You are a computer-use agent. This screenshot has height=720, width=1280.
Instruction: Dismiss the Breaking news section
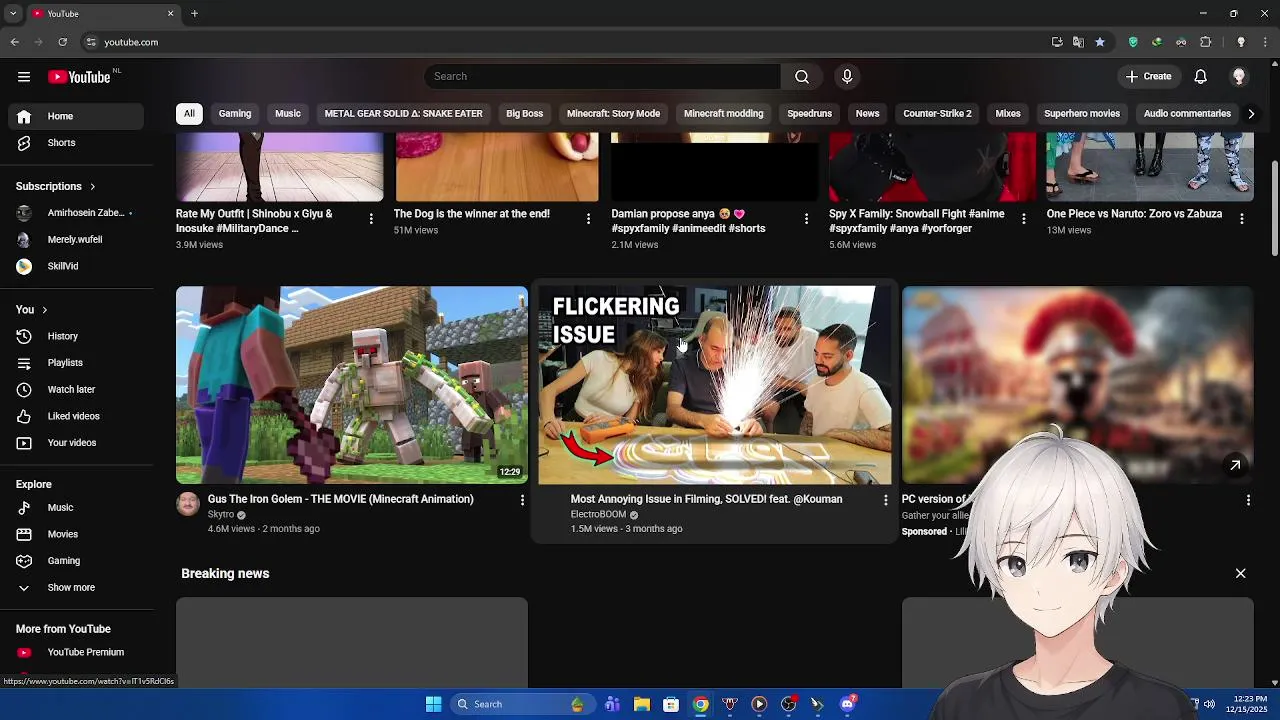pyautogui.click(x=1240, y=574)
